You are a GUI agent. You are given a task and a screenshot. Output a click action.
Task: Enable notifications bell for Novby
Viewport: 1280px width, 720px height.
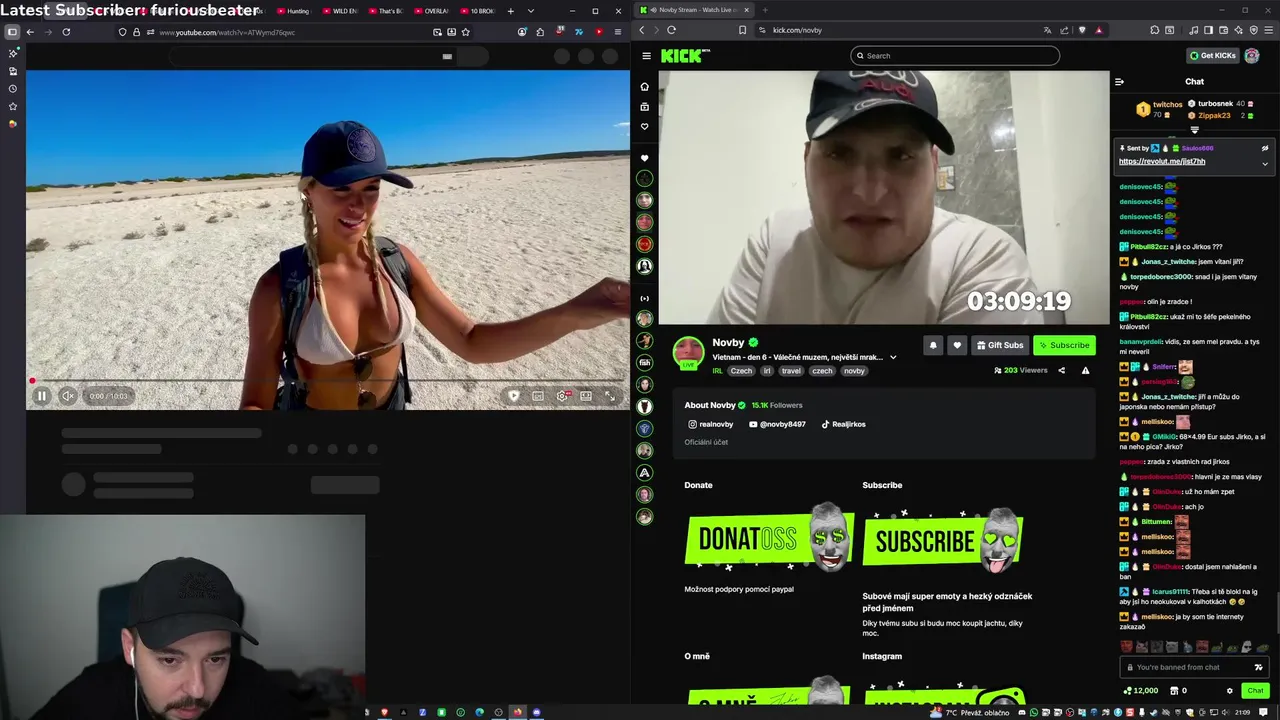pyautogui.click(x=933, y=345)
